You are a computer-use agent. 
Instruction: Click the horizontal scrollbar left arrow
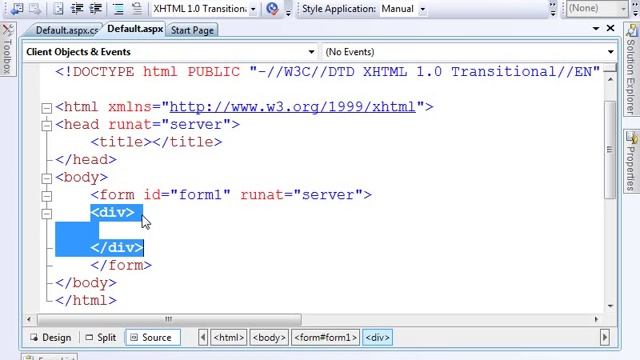click(29, 319)
